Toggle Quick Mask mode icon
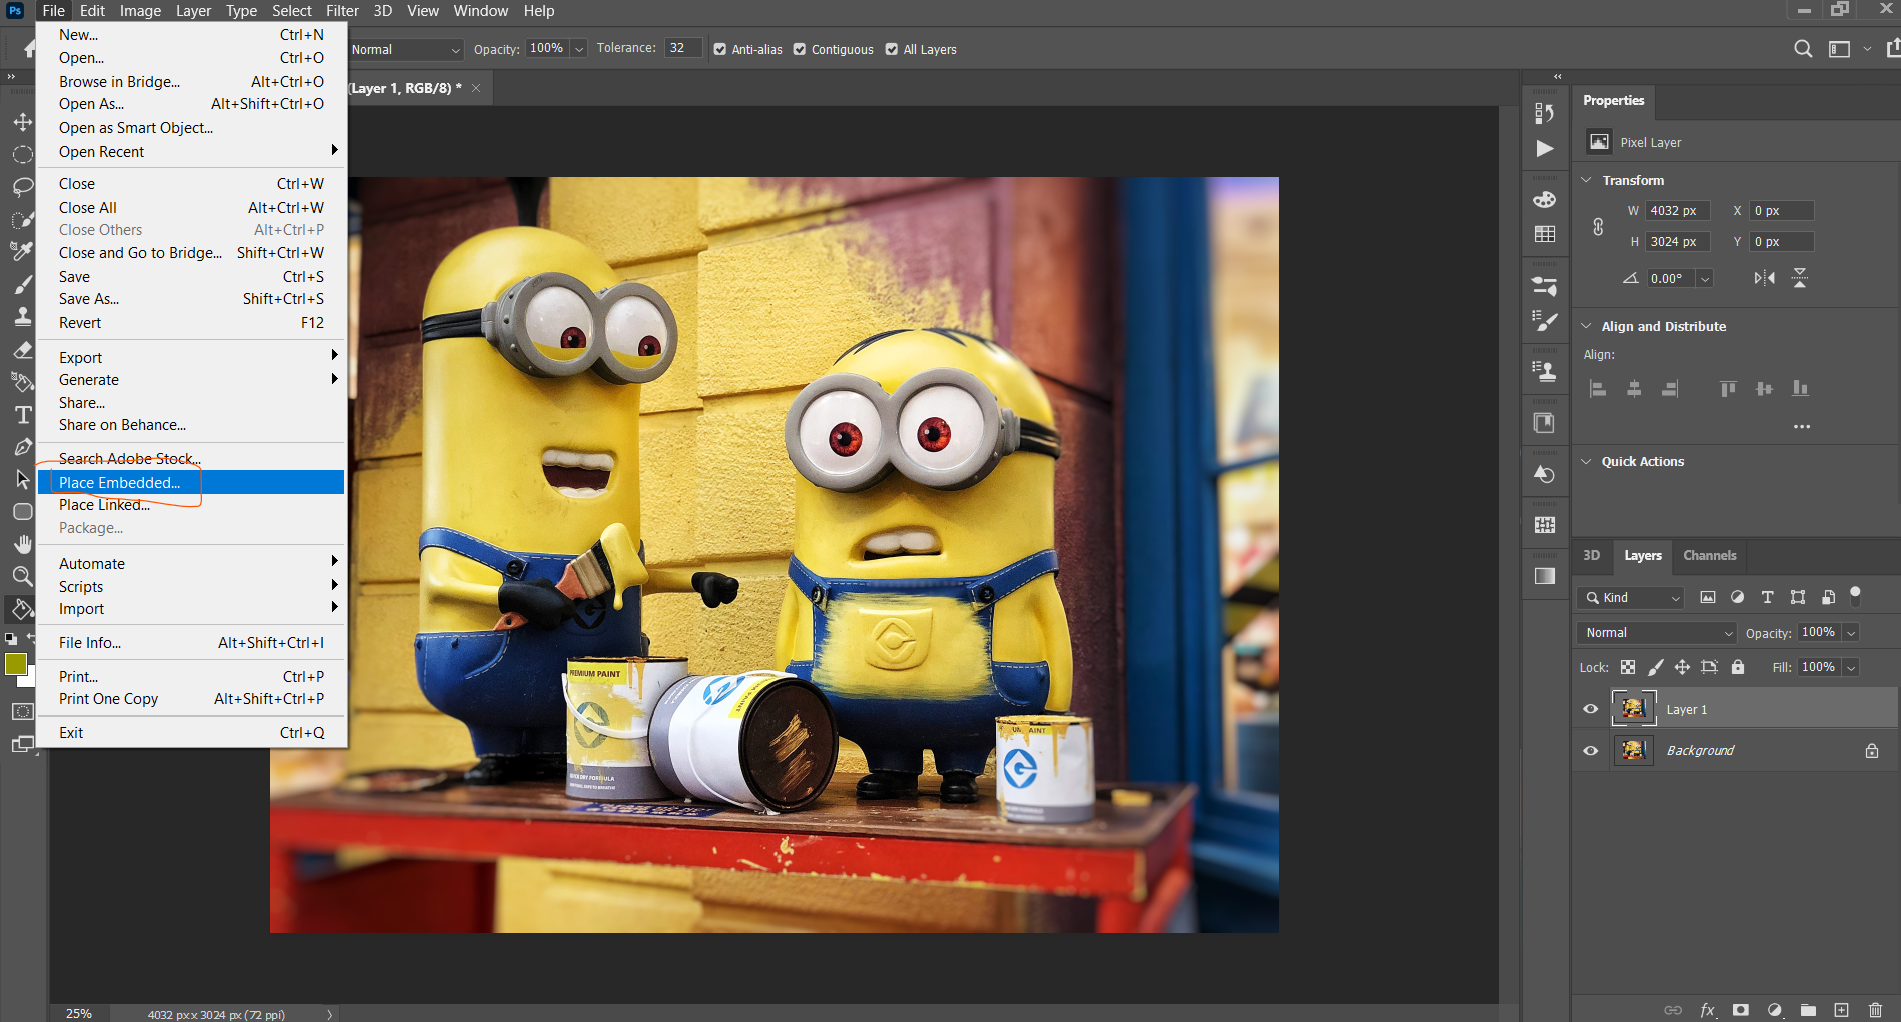The height and width of the screenshot is (1022, 1901). point(22,711)
